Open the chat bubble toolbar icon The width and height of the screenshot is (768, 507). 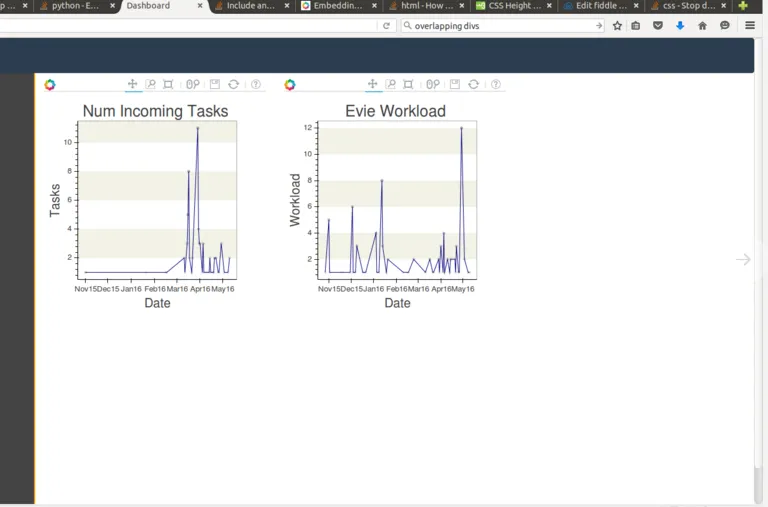coord(724,26)
